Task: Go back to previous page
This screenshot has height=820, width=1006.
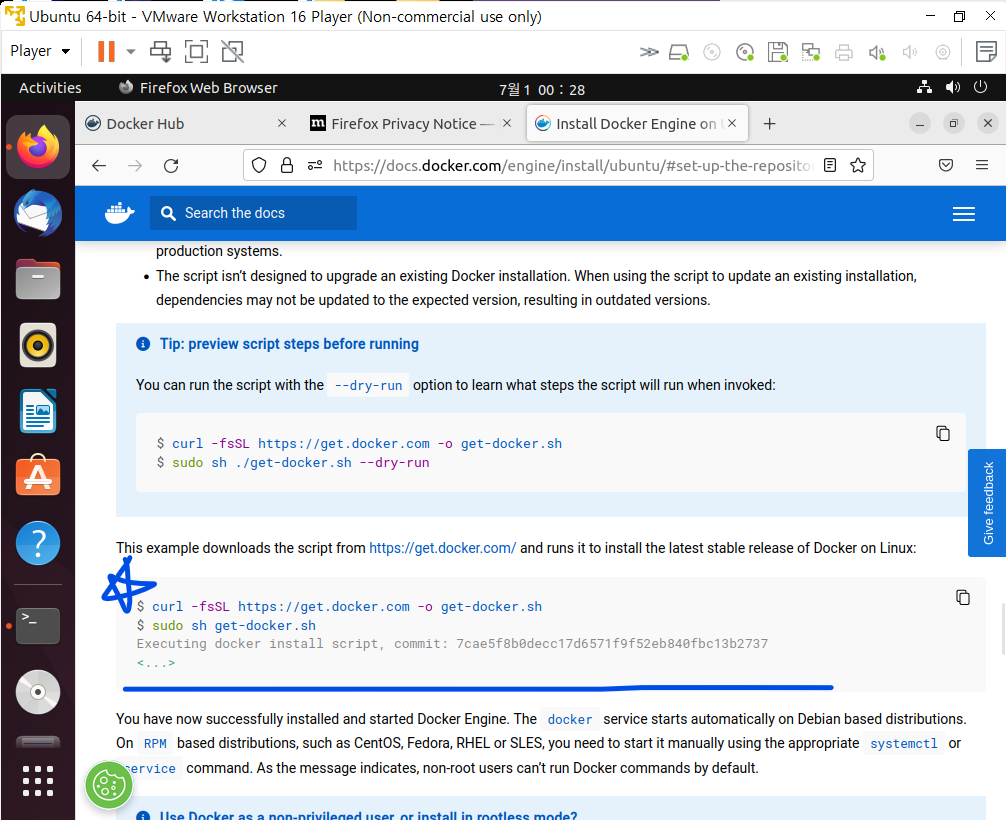Action: tap(99, 166)
